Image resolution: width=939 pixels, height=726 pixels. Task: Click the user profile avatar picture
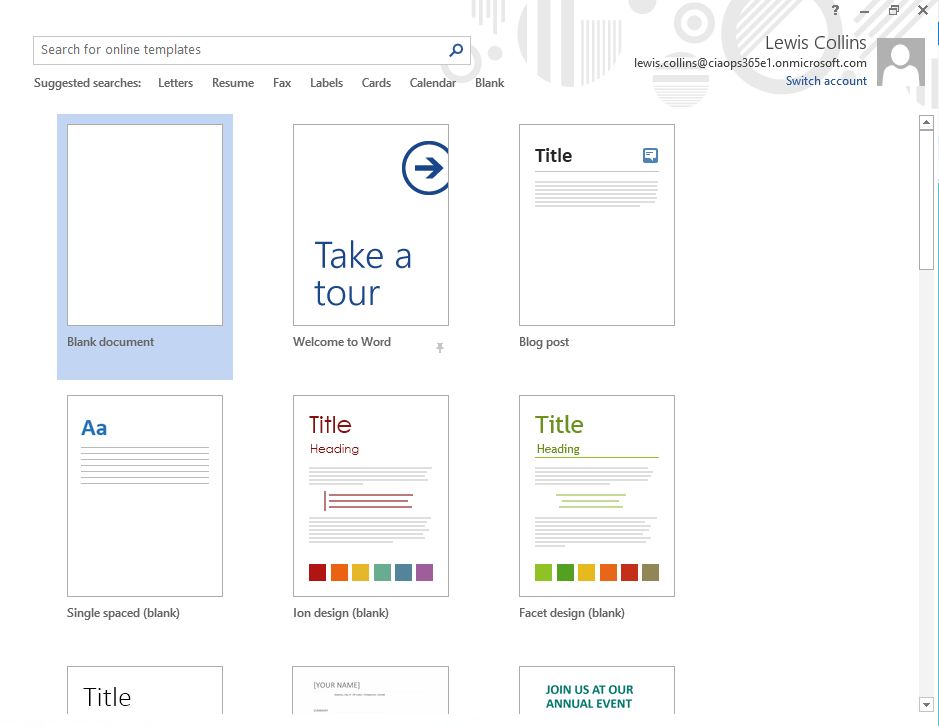tap(901, 62)
